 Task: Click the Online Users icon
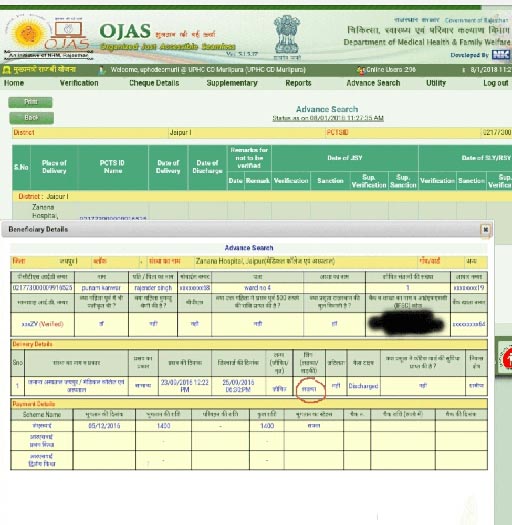click(x=361, y=70)
